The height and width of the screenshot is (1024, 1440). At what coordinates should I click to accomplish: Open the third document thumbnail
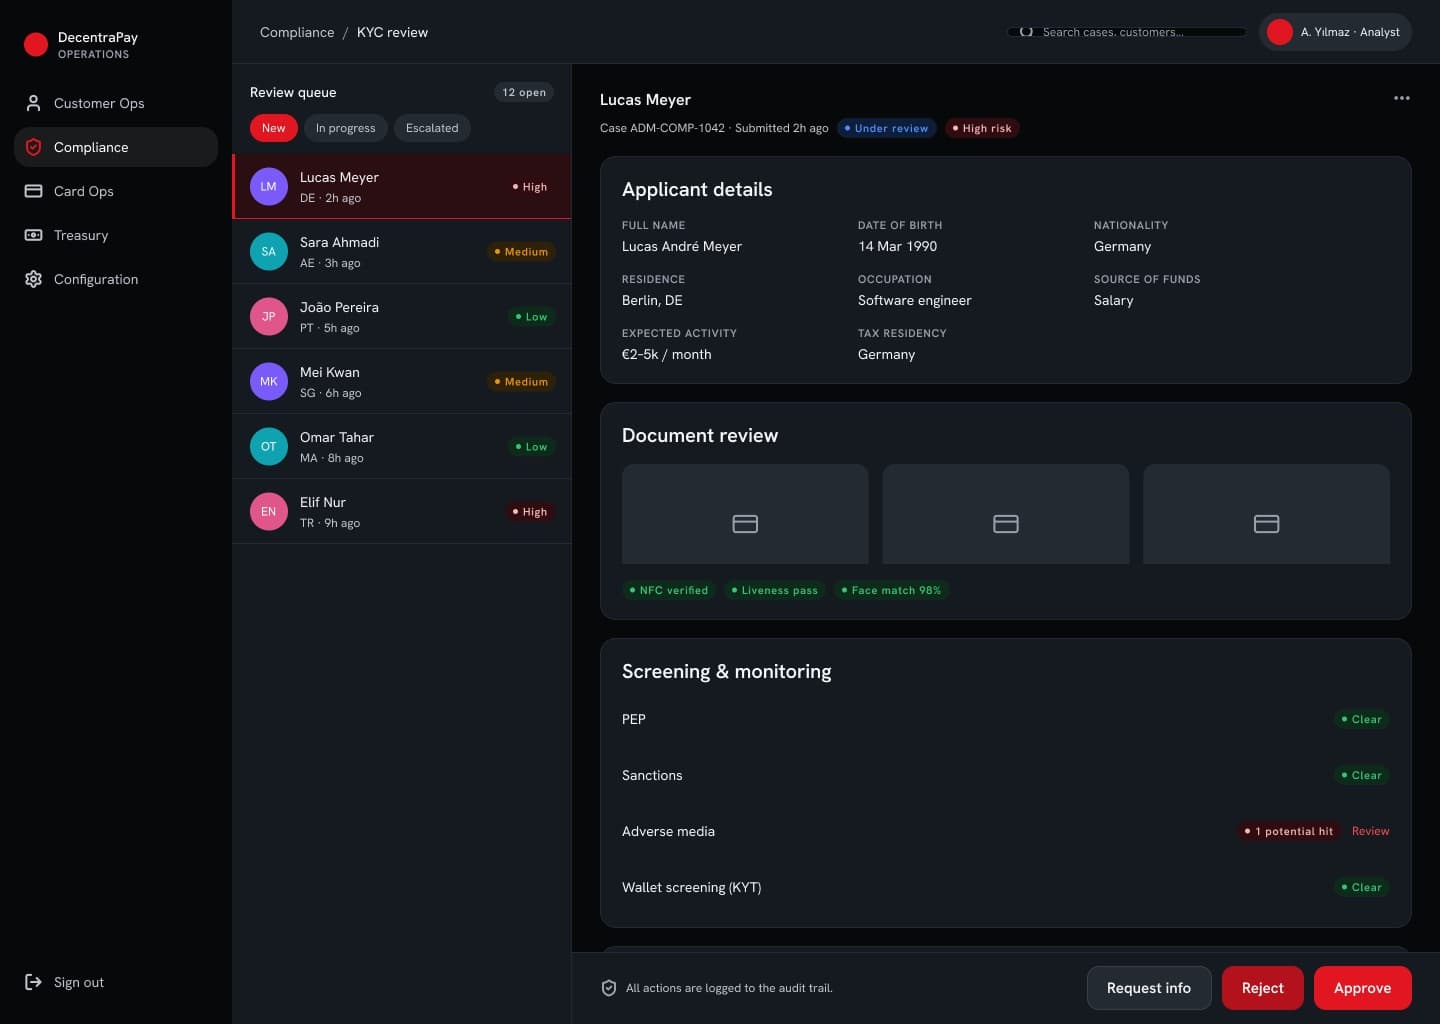pos(1267,514)
